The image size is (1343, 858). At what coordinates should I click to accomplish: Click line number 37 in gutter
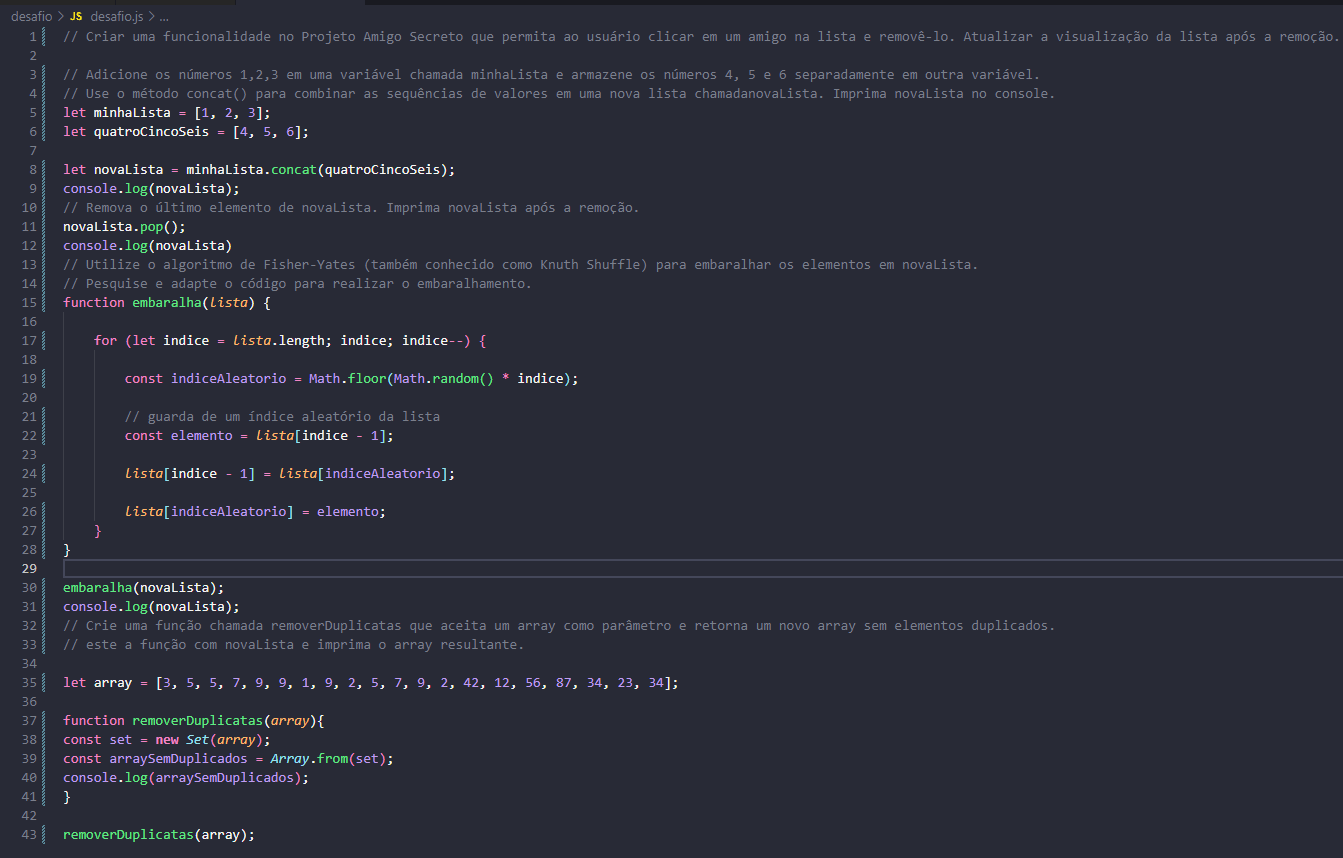point(29,720)
